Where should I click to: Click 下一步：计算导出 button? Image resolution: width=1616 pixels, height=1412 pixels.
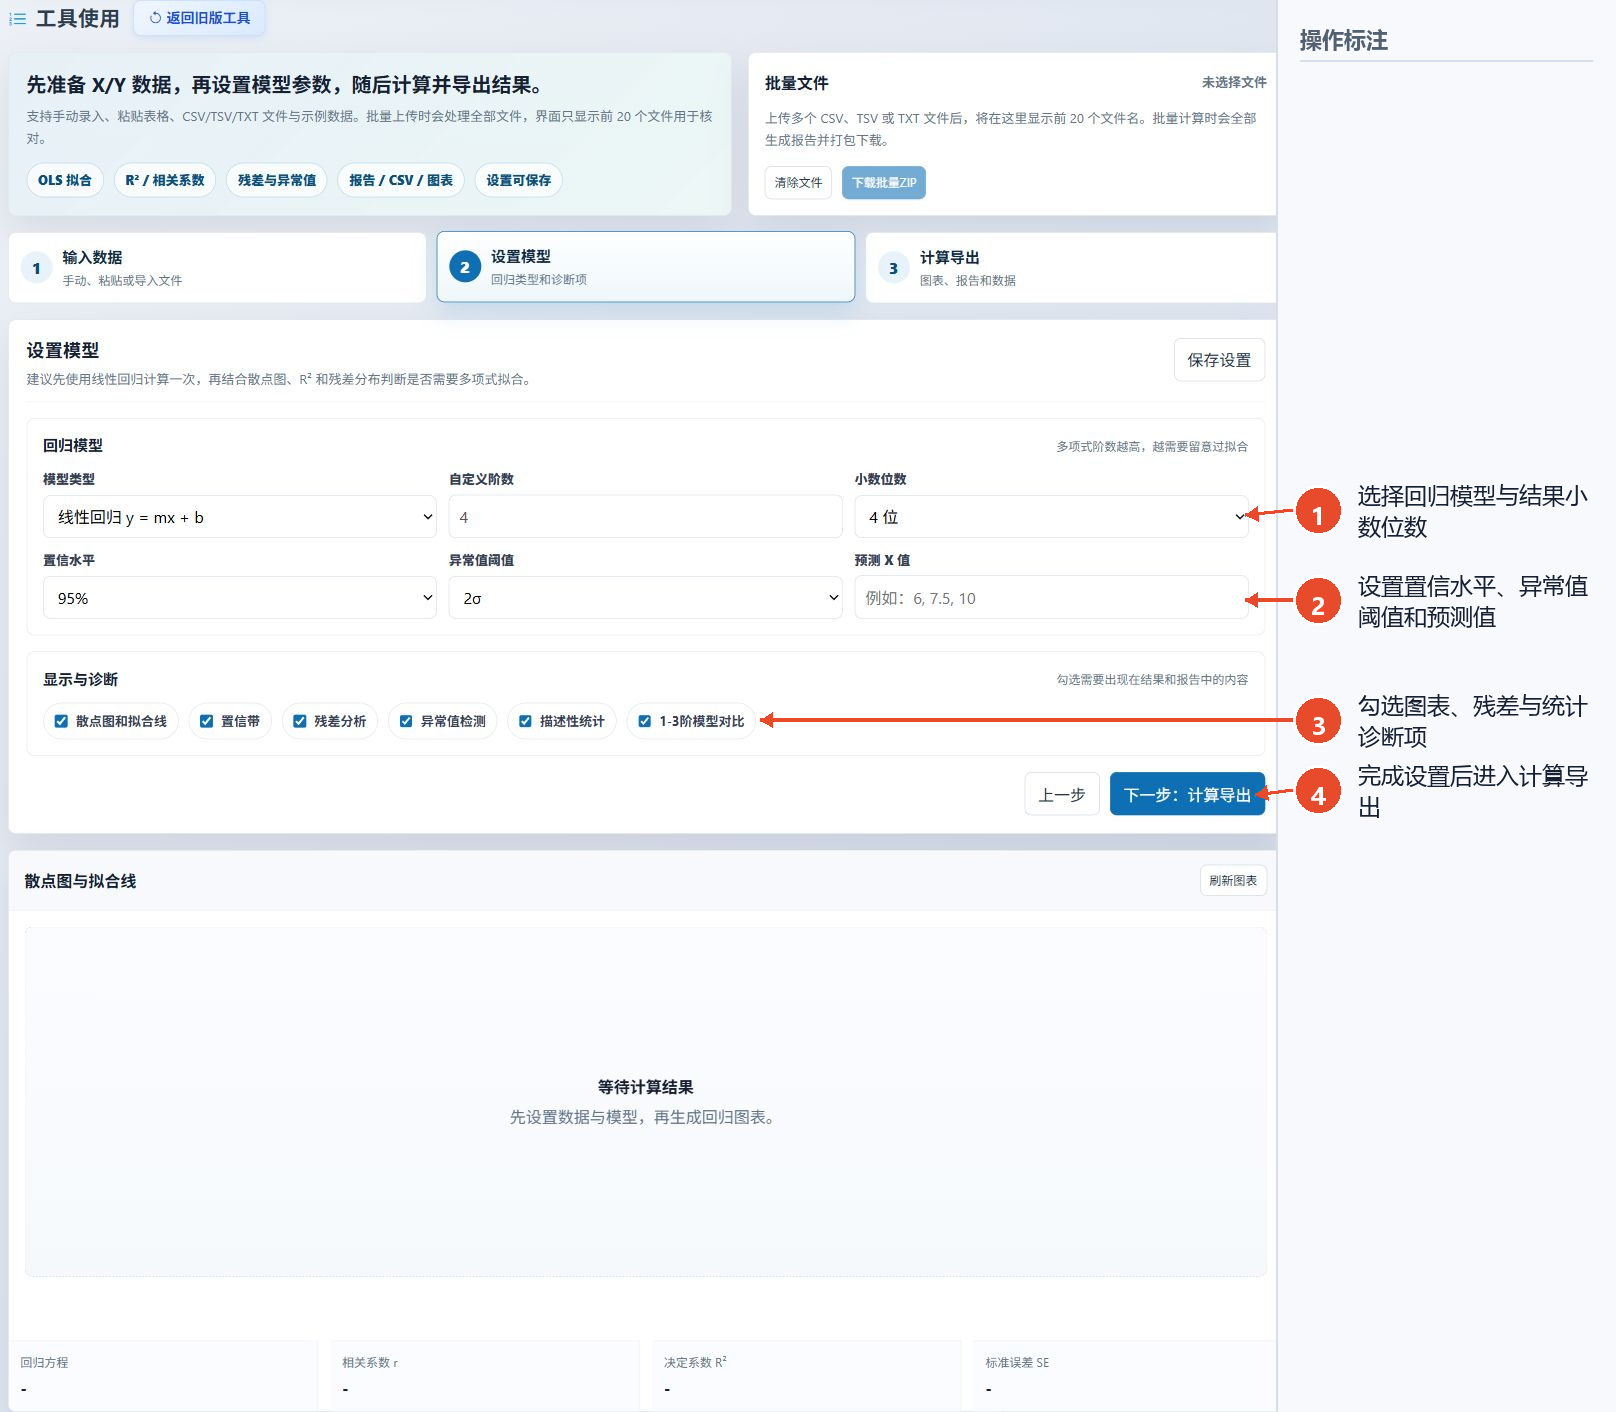coord(1187,794)
